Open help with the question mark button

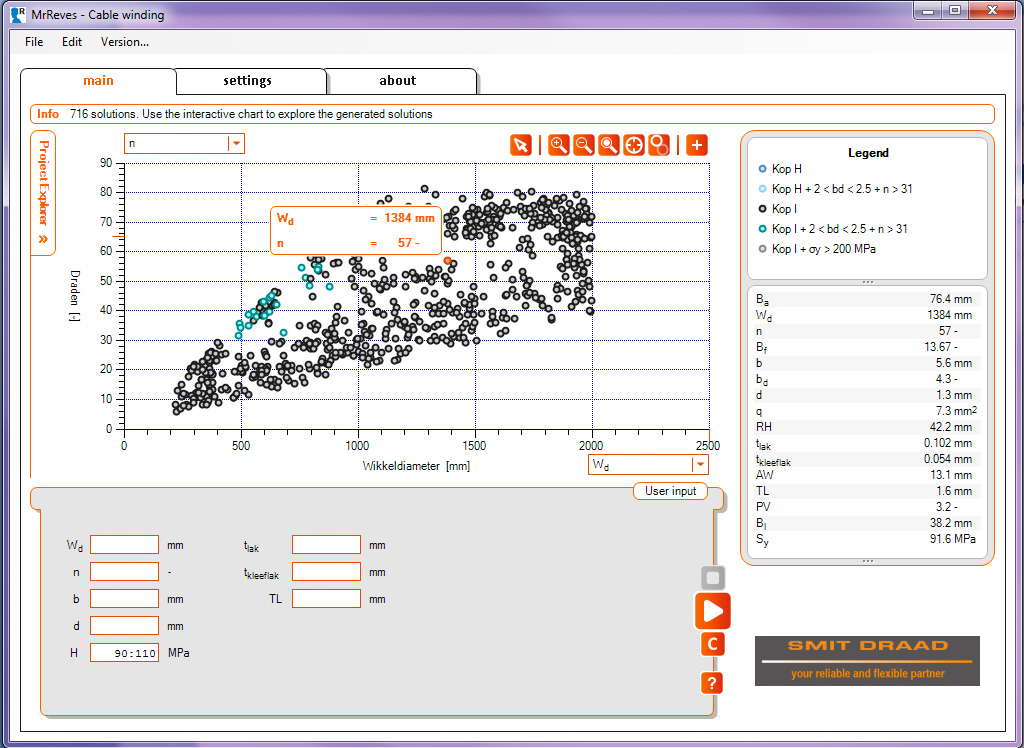[x=712, y=683]
